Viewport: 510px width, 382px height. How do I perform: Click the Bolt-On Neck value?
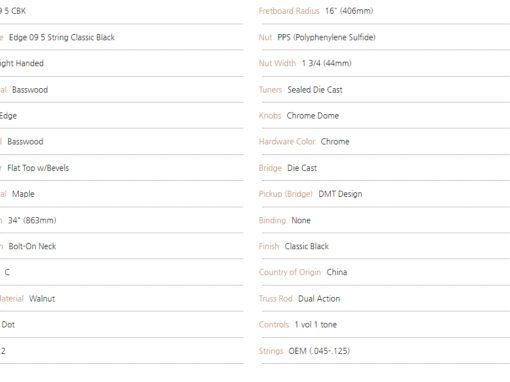(32, 246)
